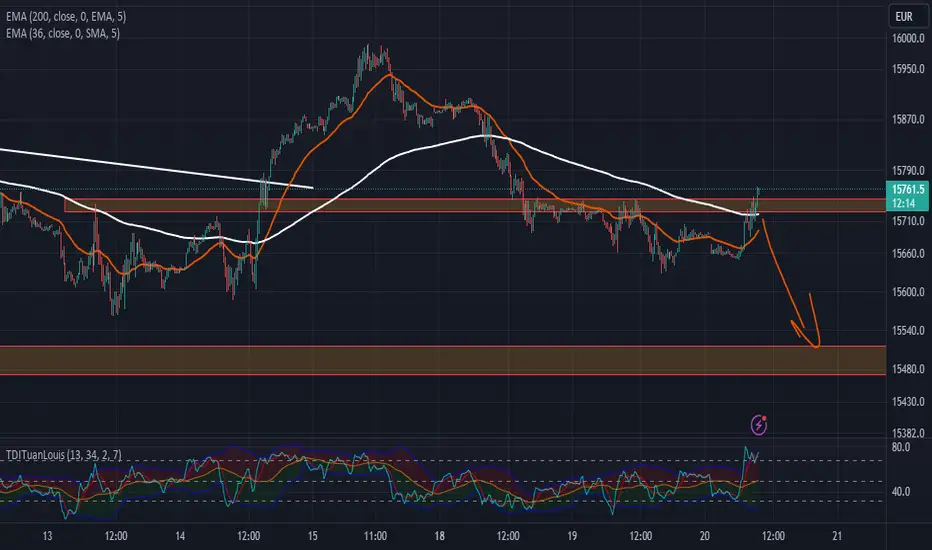The image size is (932, 550).
Task: Click the 15430.0 price axis label
Action: 908,402
